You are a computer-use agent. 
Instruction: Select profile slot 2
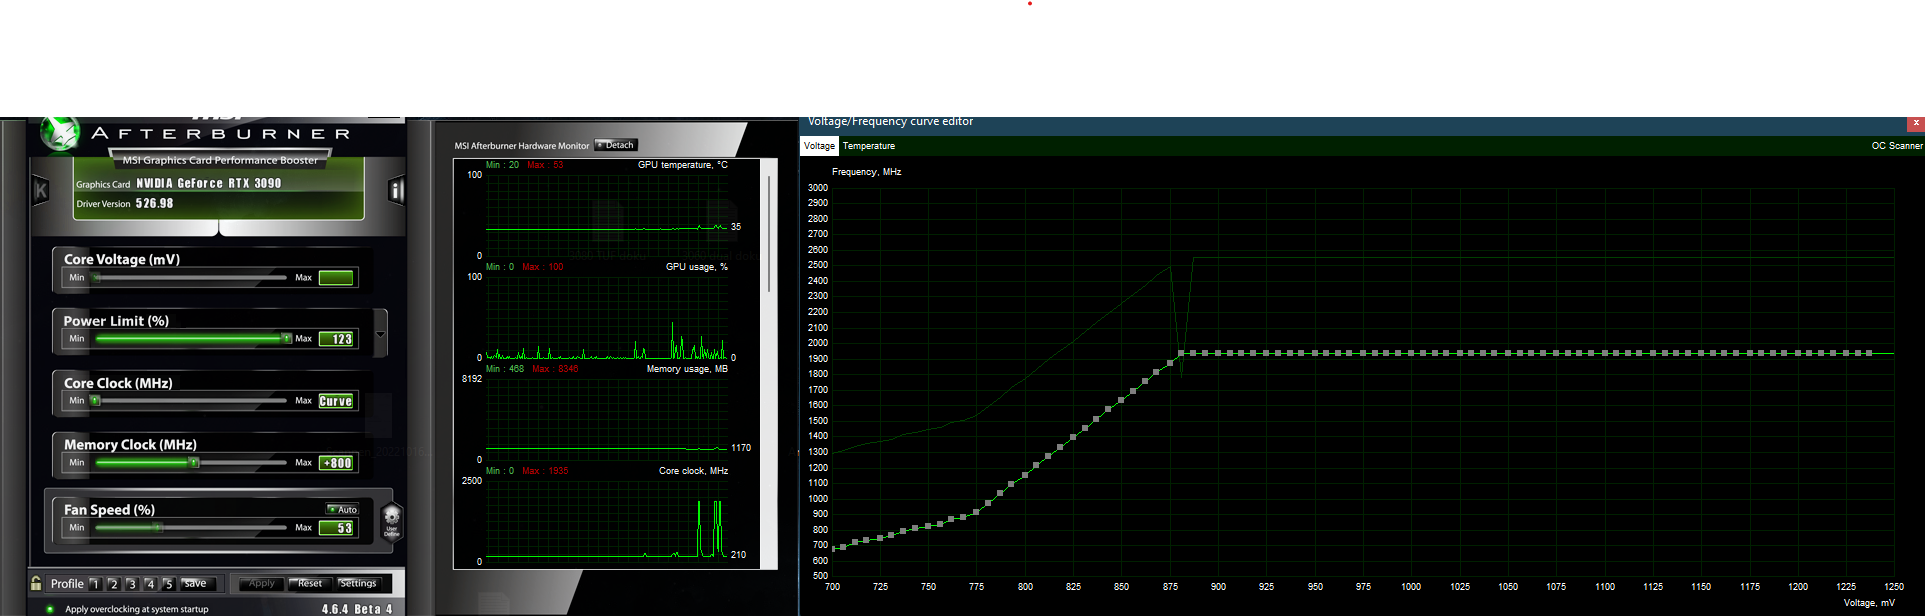(x=113, y=584)
